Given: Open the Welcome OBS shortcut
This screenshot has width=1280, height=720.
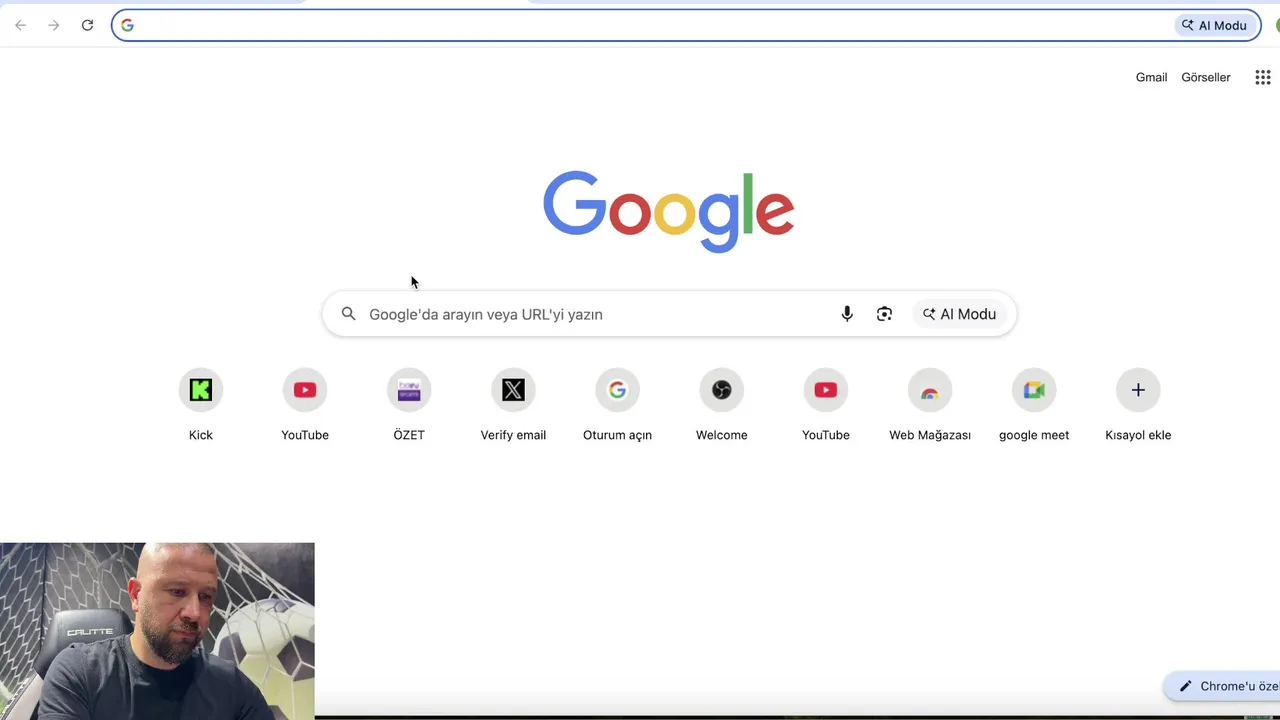Looking at the screenshot, I should (721, 405).
